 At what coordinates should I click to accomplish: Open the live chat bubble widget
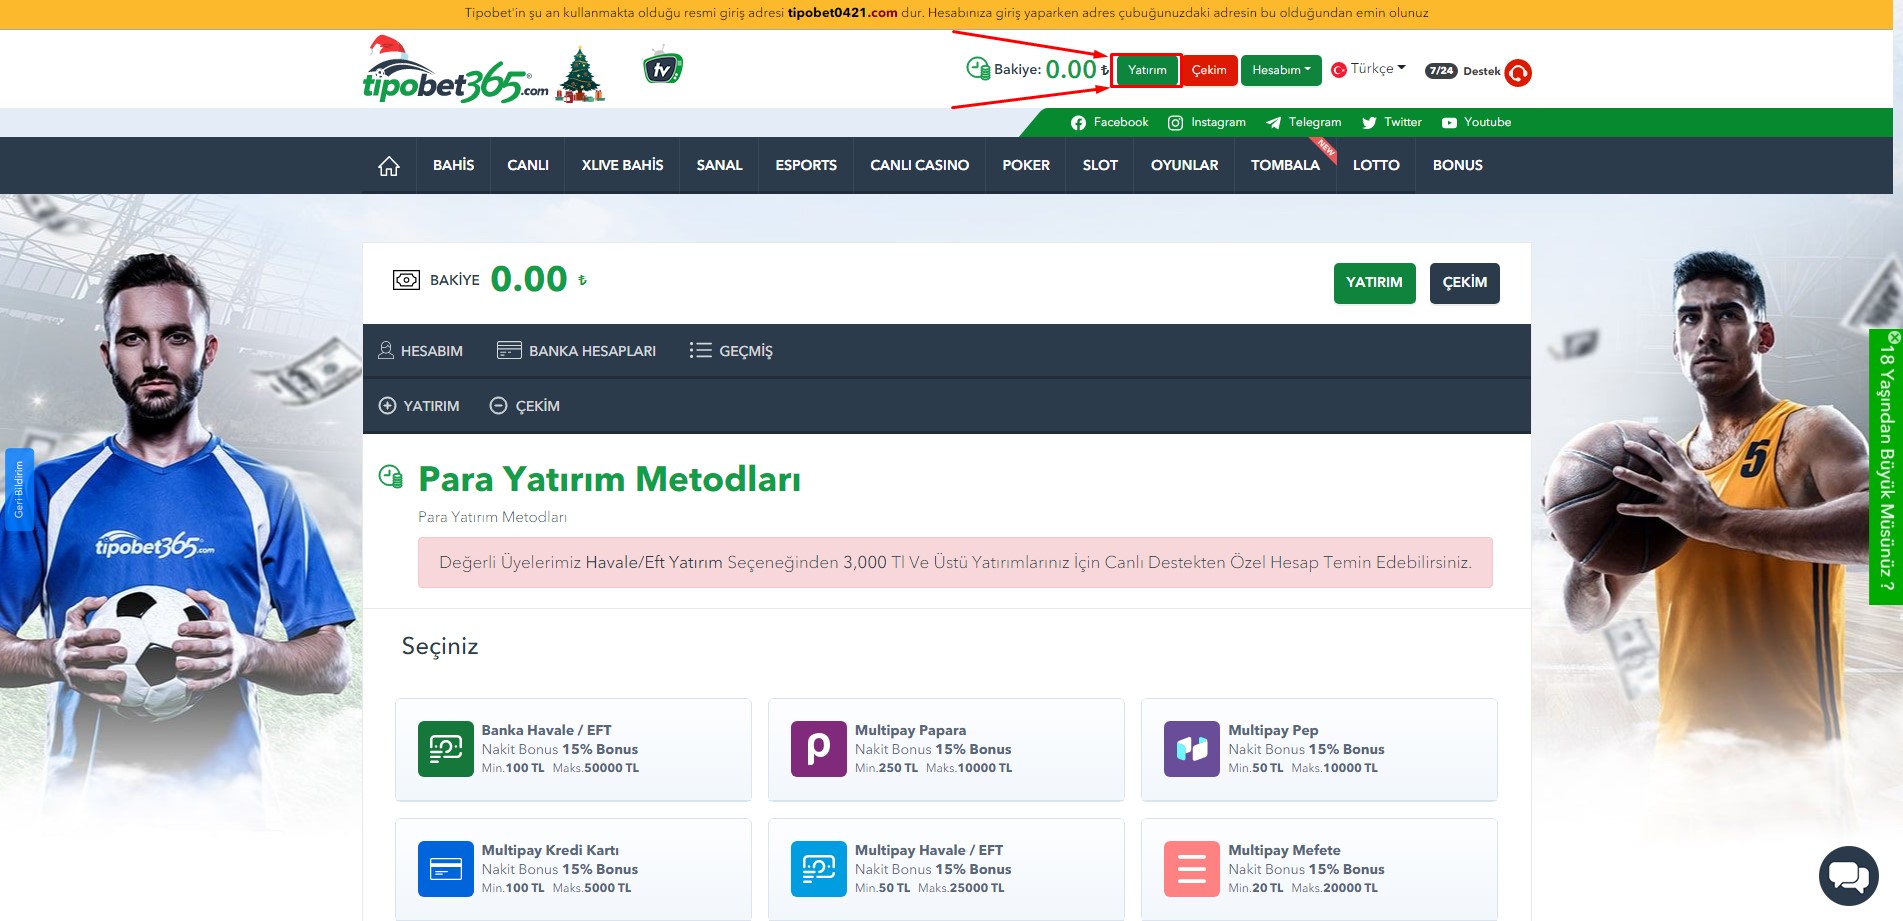1848,876
